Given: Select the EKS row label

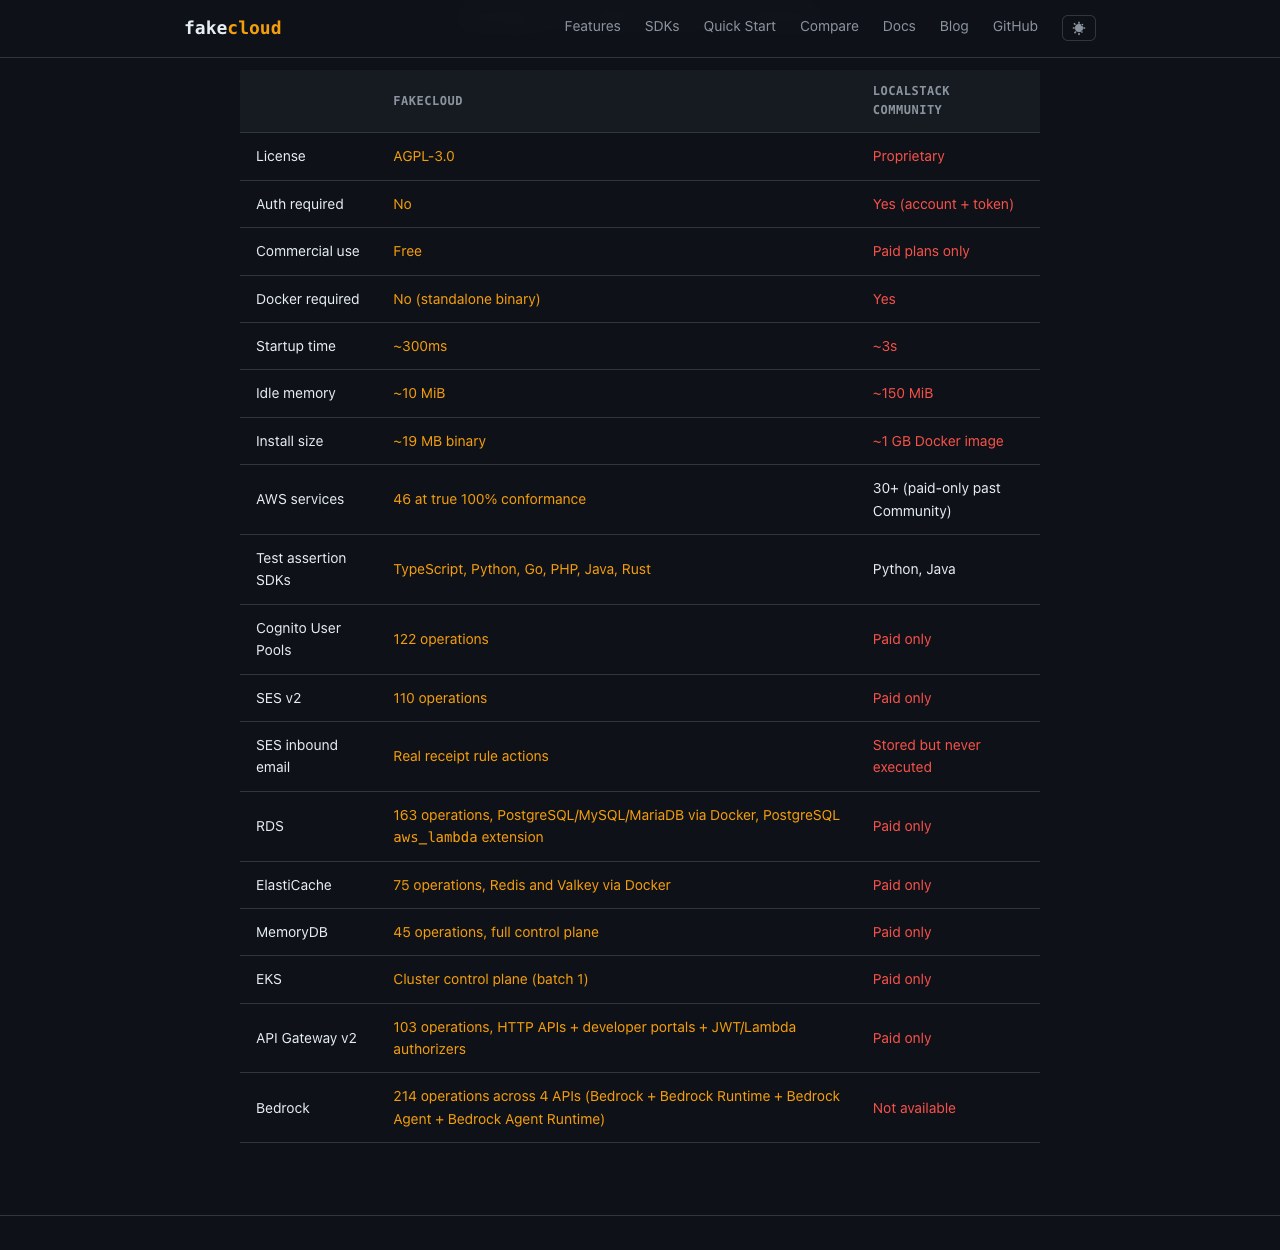Looking at the screenshot, I should [x=269, y=980].
